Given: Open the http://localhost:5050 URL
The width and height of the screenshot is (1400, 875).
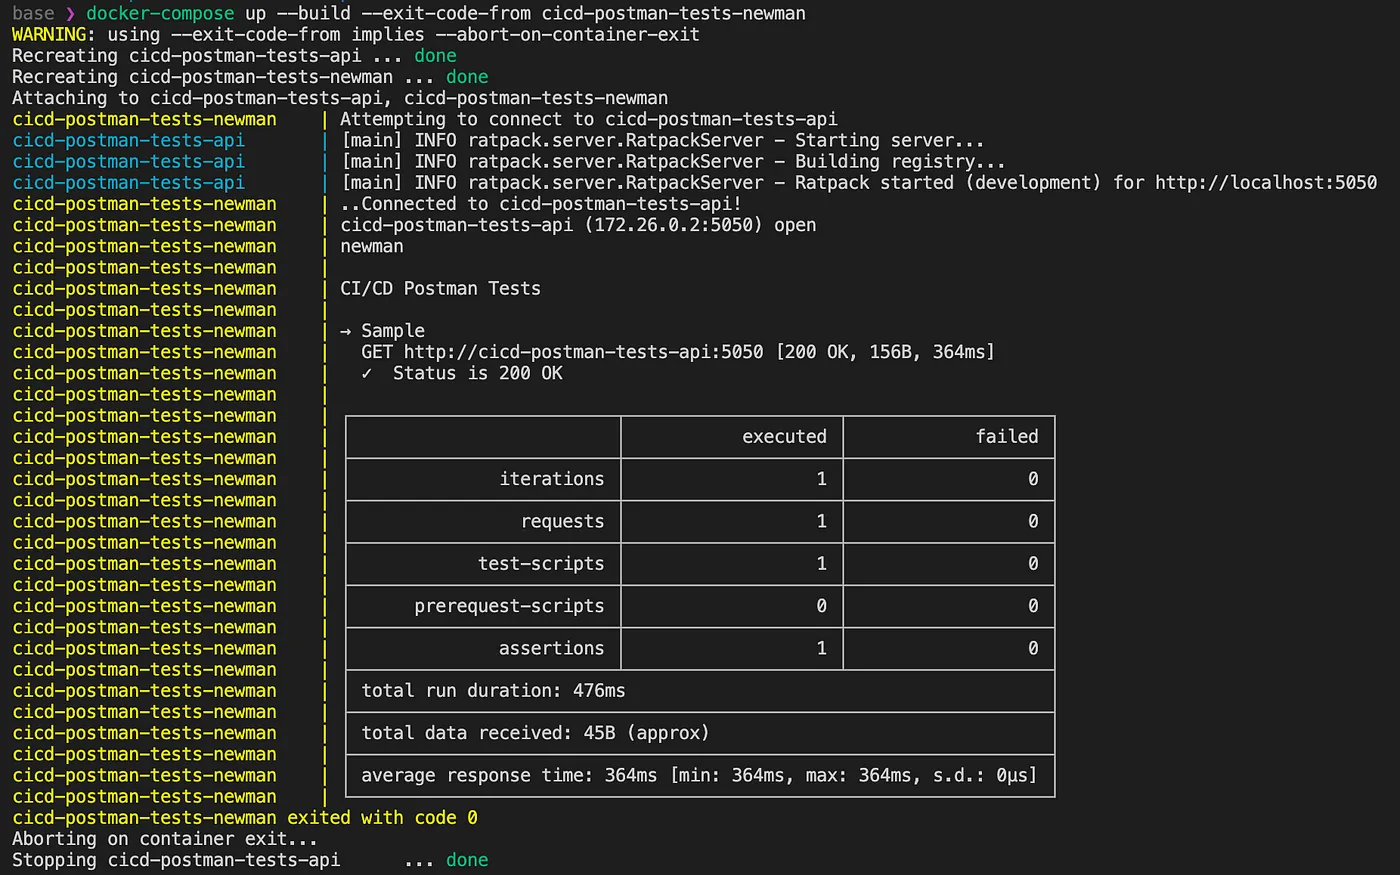Looking at the screenshot, I should [1265, 183].
